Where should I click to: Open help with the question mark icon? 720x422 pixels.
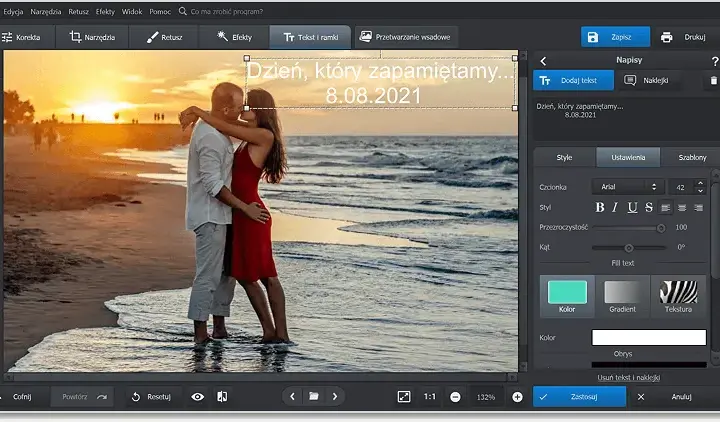(x=714, y=61)
